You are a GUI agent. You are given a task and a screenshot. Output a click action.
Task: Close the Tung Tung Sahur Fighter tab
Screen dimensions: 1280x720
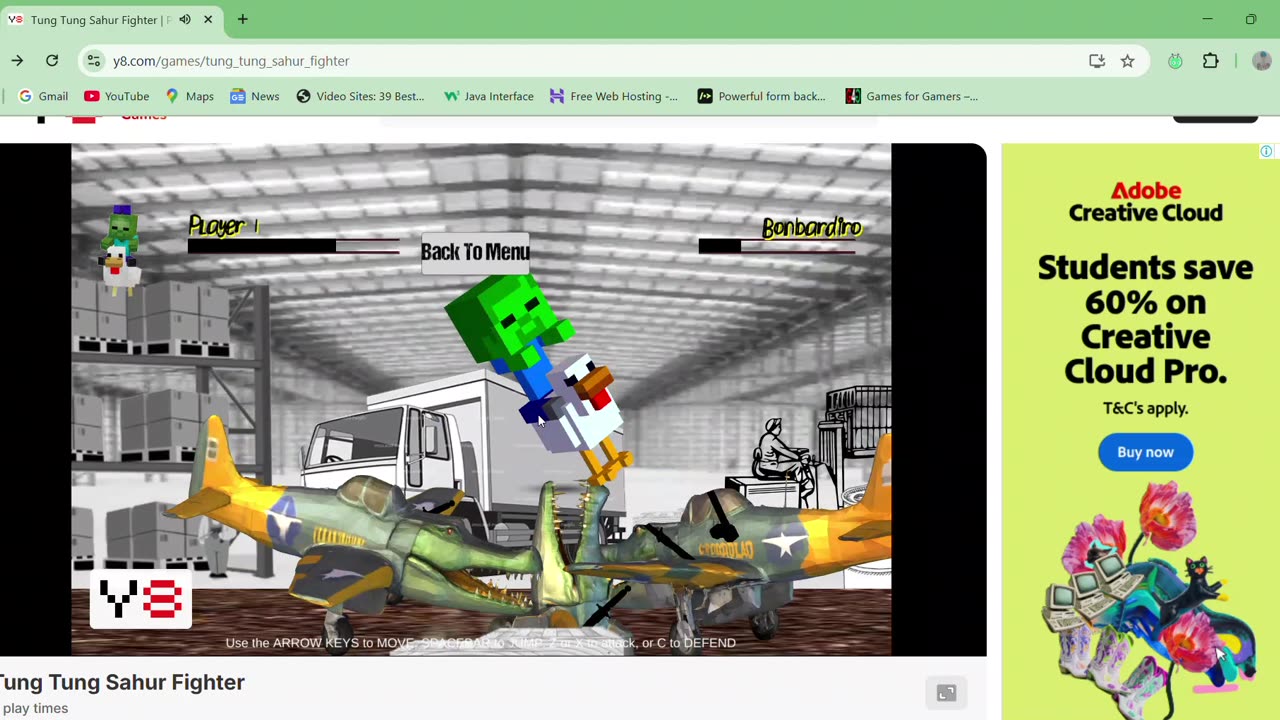tap(208, 19)
